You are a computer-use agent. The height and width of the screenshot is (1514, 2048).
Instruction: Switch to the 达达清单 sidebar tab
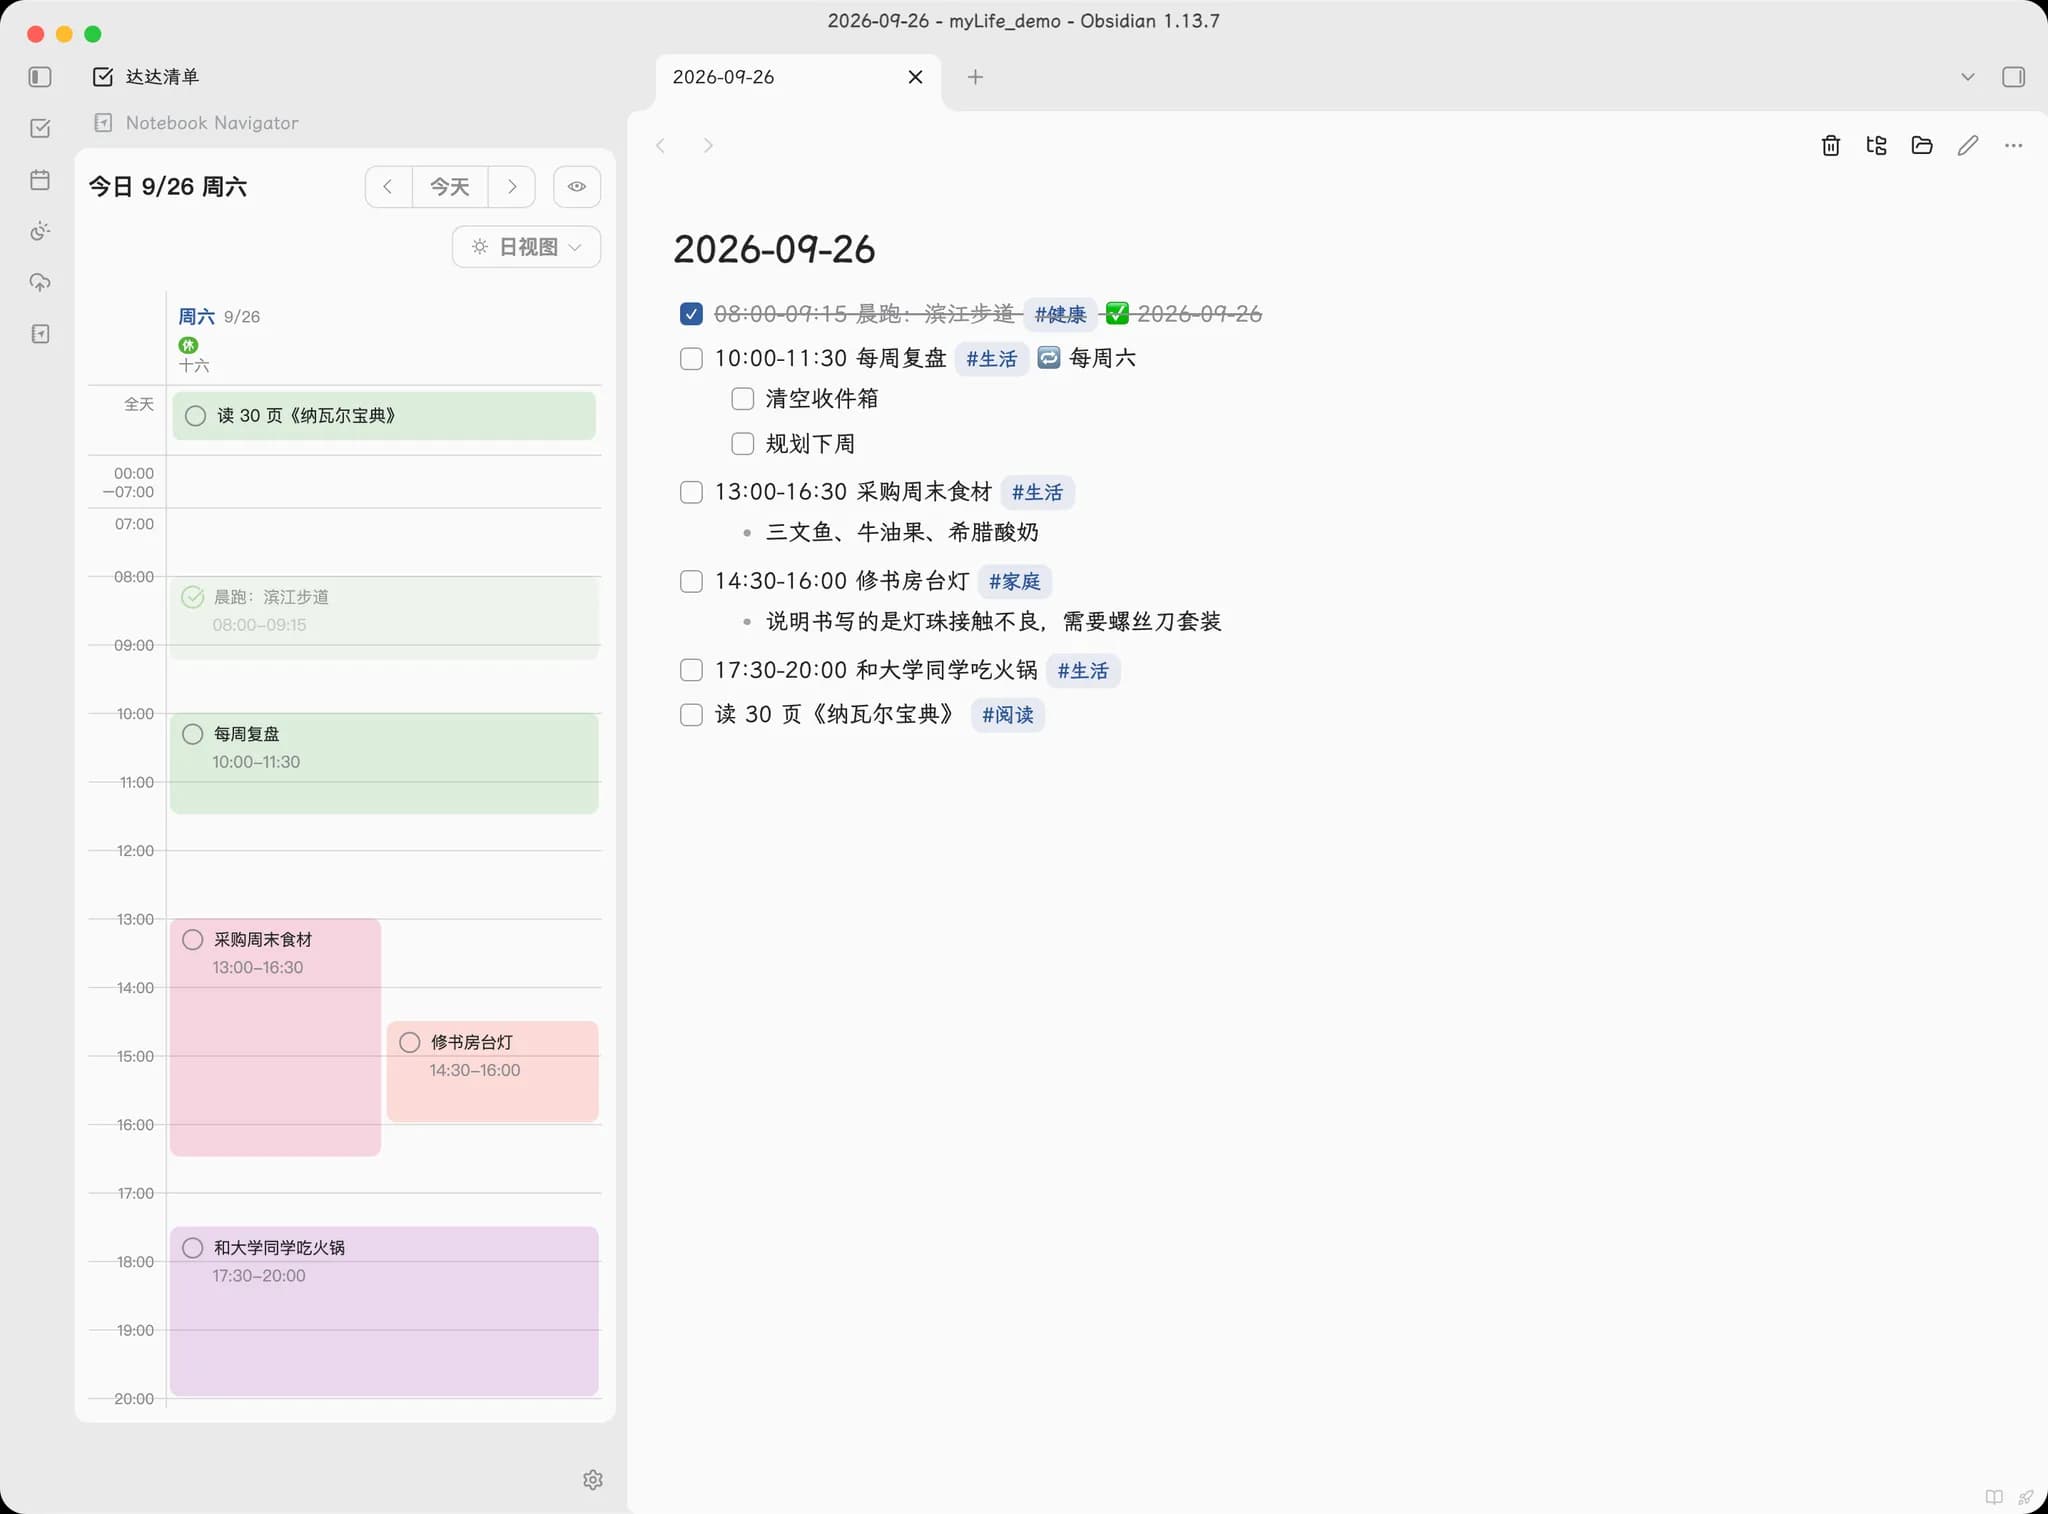[x=146, y=77]
